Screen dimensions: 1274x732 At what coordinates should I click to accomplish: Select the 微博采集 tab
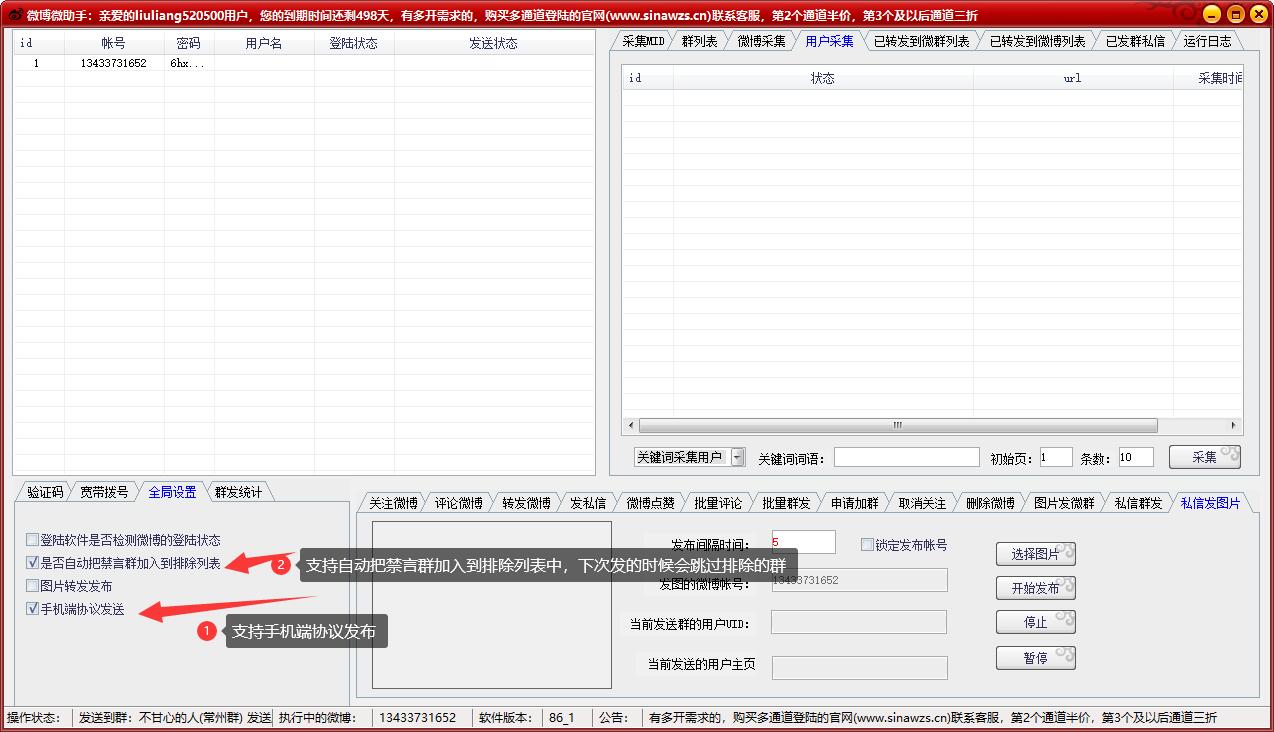[761, 41]
